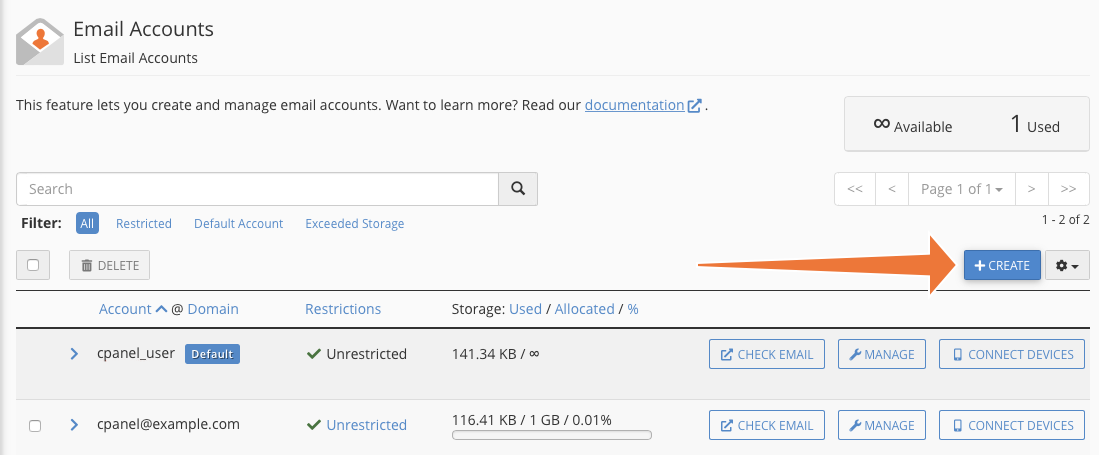Select the Exceeded Storage filter
This screenshot has height=455, width=1099.
pyautogui.click(x=354, y=224)
